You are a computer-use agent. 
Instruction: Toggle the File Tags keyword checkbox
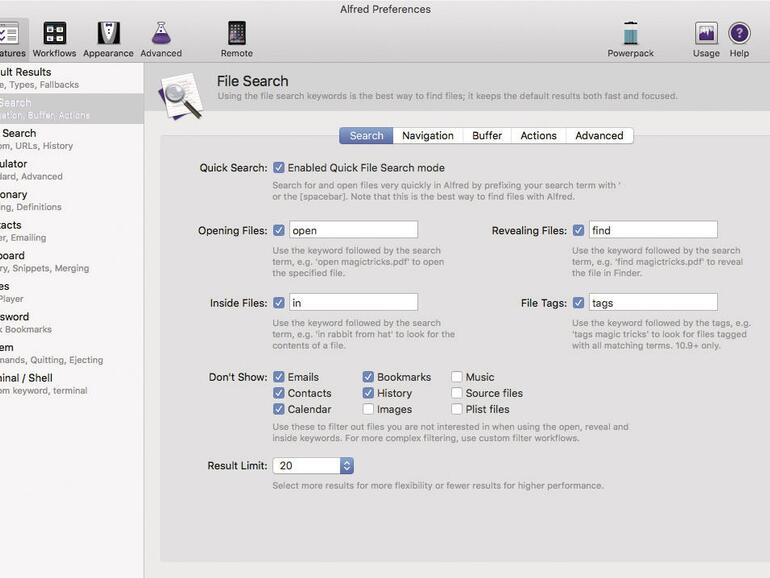(578, 303)
